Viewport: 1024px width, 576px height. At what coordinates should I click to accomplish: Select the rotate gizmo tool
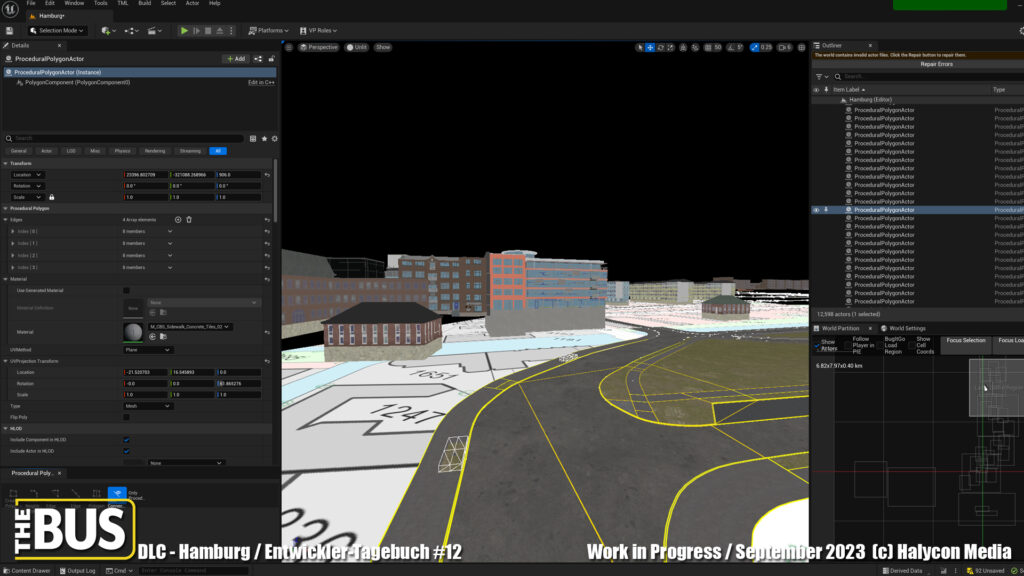click(662, 47)
